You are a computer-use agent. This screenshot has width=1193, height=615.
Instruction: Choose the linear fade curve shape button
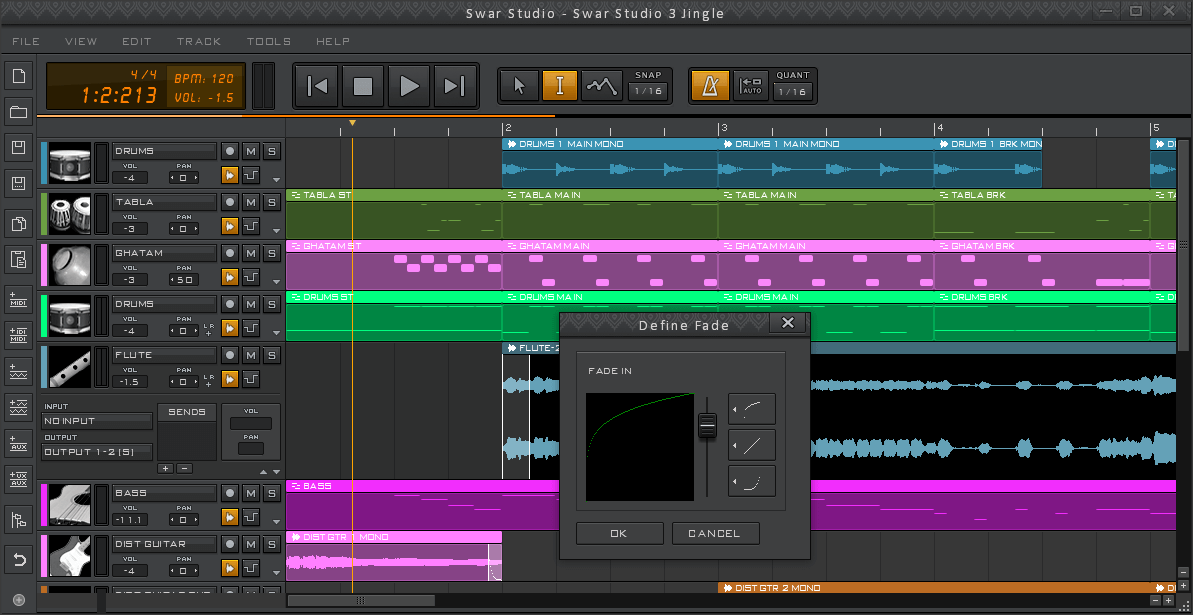tap(752, 445)
